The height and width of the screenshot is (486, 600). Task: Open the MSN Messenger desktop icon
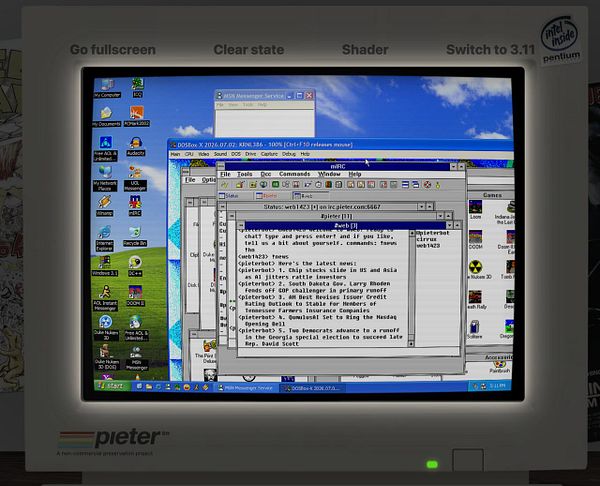(136, 358)
